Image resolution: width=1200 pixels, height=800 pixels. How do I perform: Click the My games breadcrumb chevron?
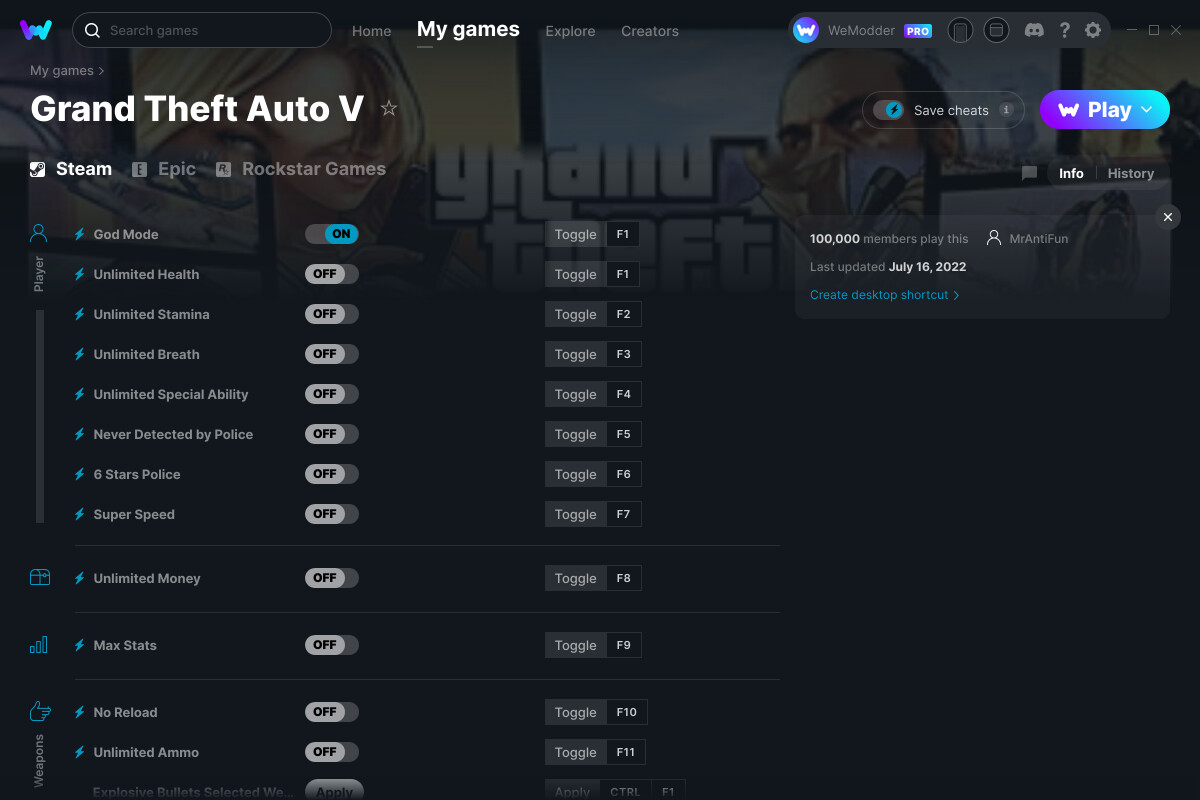[101, 71]
